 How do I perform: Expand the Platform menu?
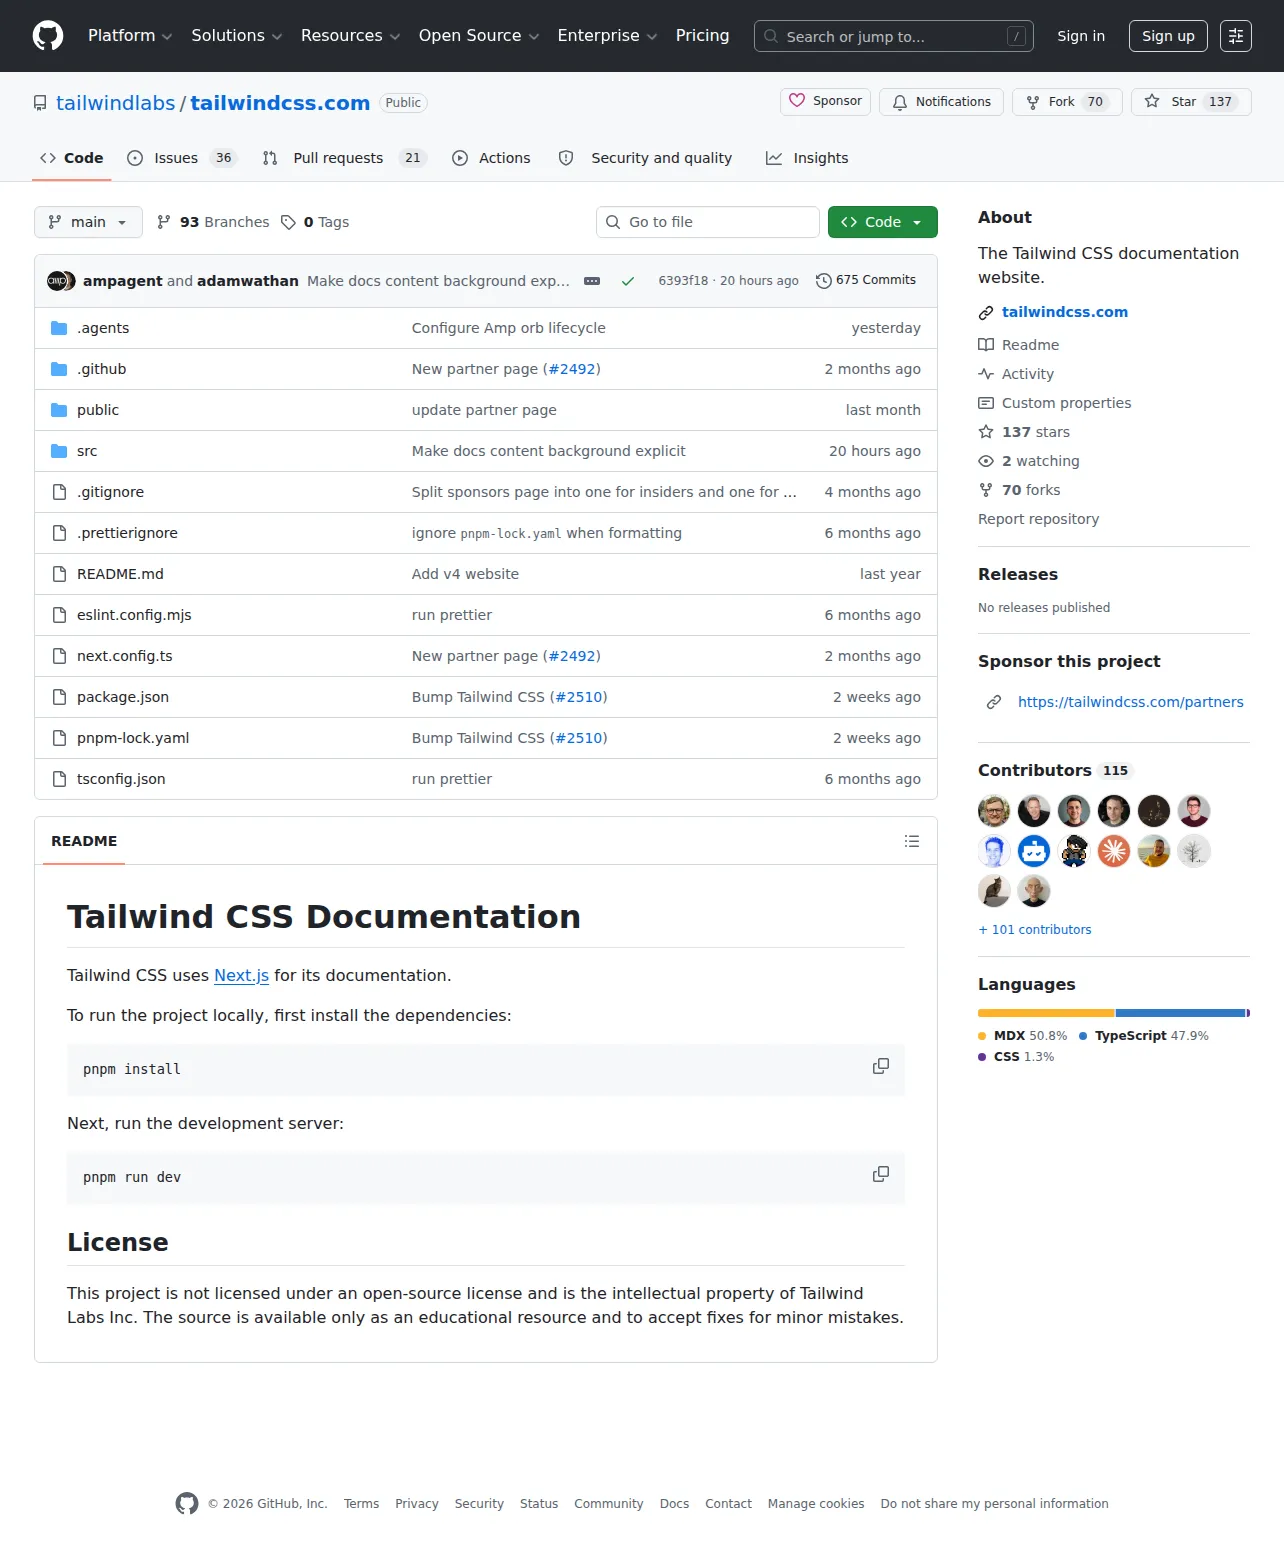(130, 36)
